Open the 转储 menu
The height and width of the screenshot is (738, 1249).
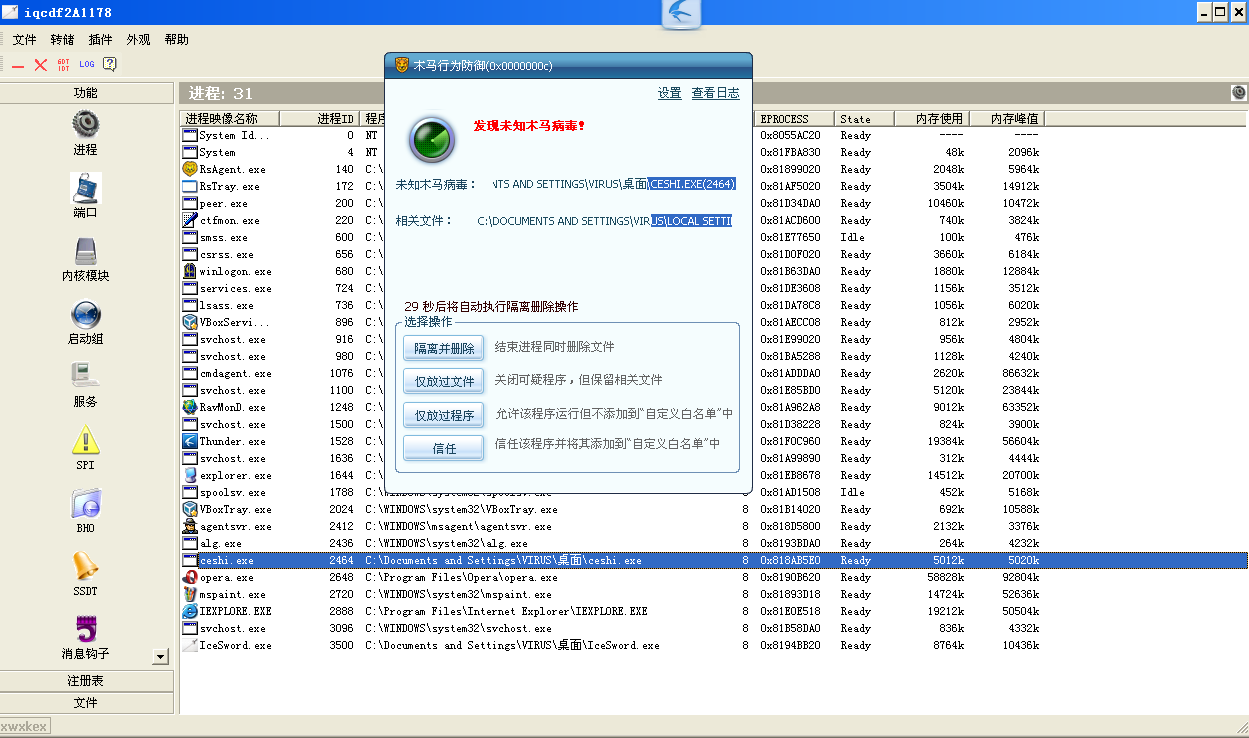point(62,40)
